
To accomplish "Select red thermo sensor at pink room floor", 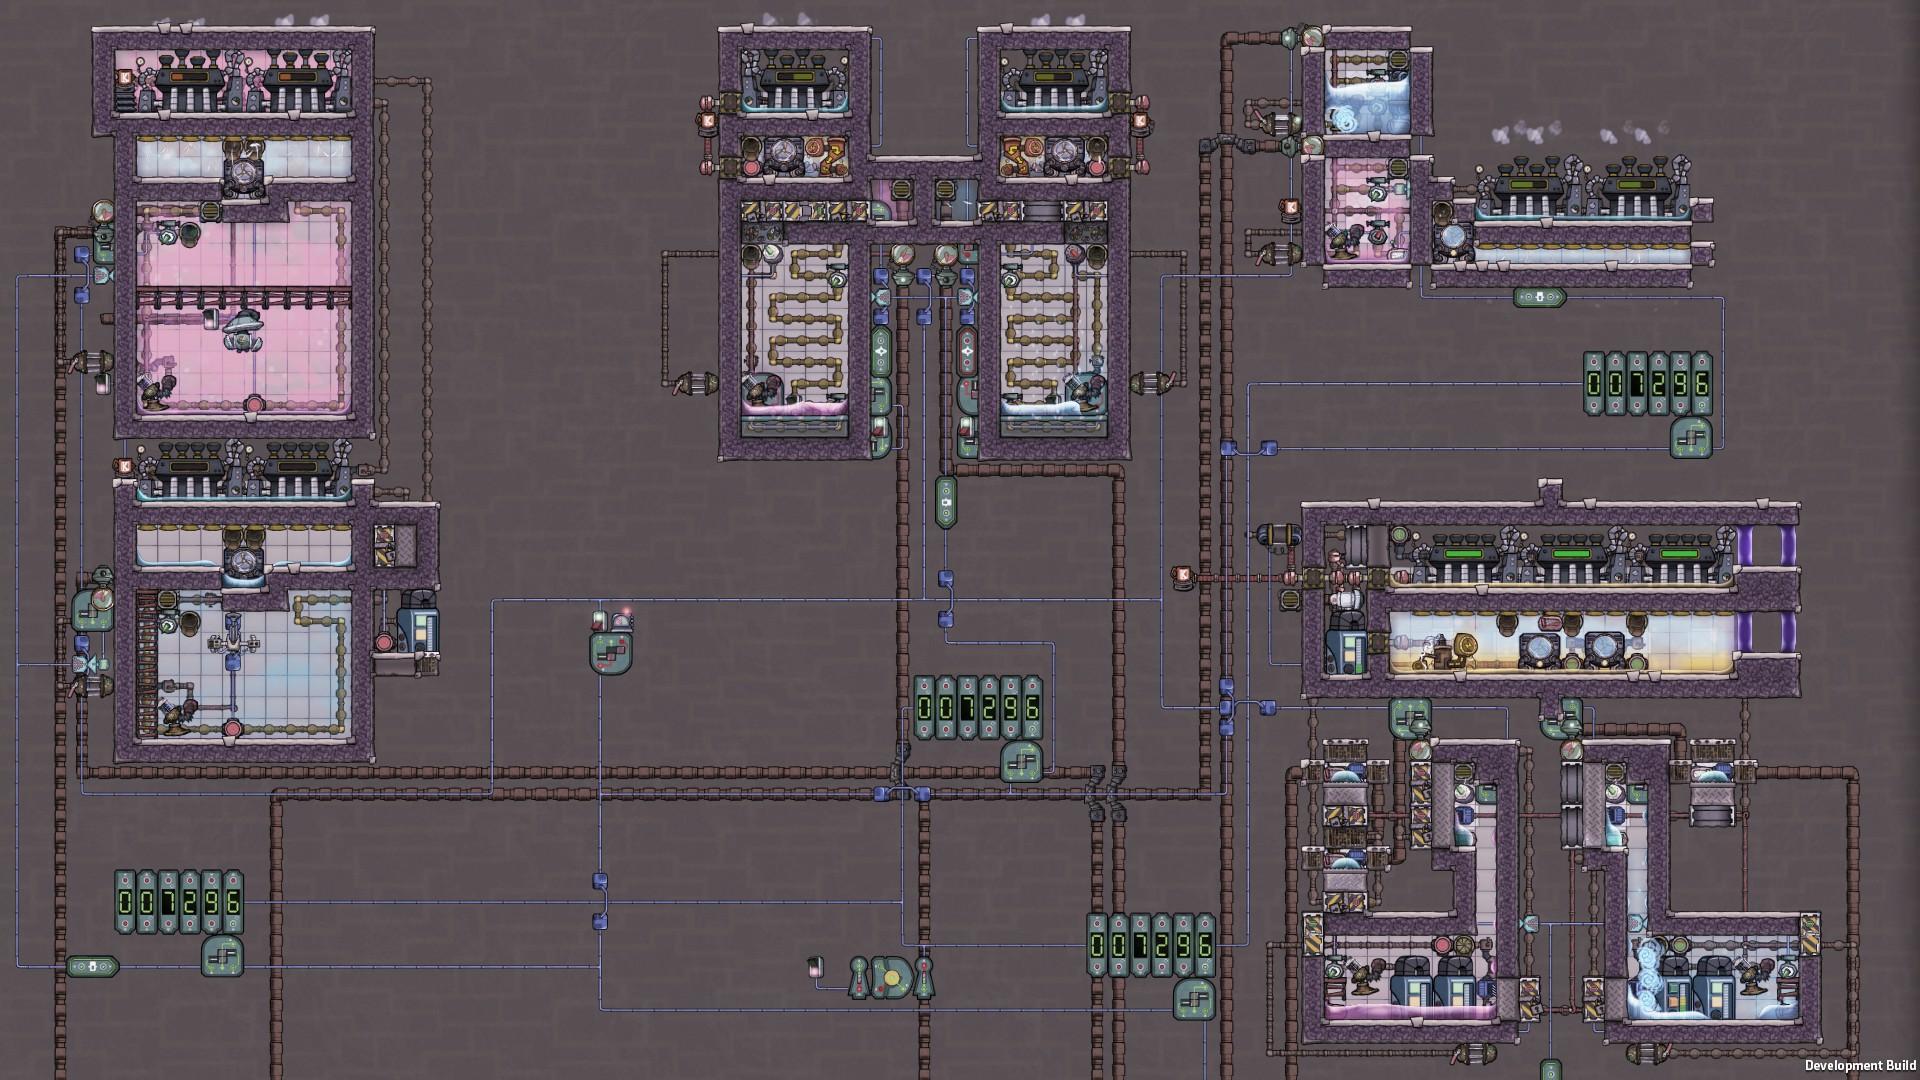I will click(x=254, y=404).
